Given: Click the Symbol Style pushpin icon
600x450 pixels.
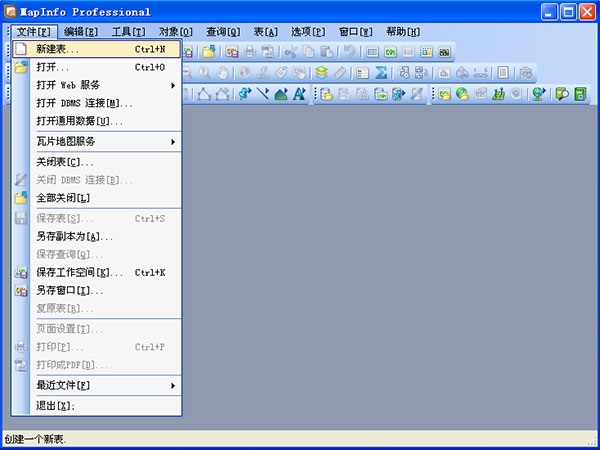Looking at the screenshot, I should pyautogui.click(x=245, y=94).
